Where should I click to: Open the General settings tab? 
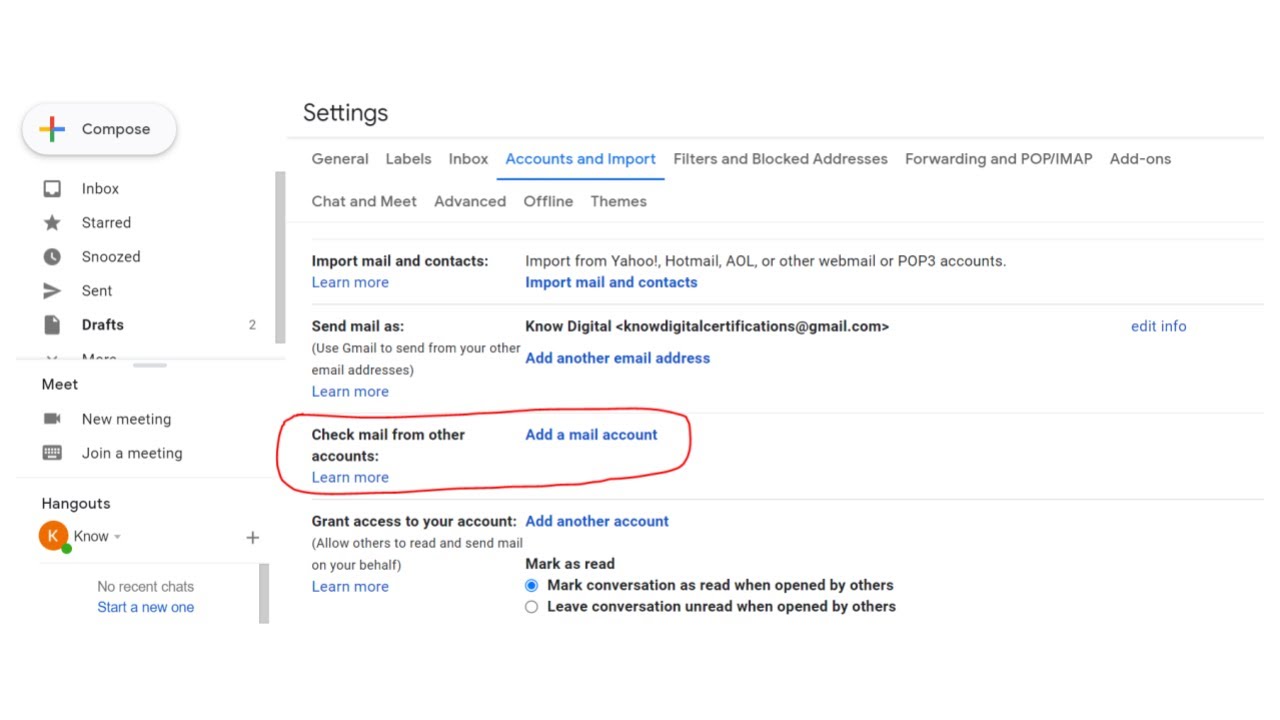click(340, 159)
